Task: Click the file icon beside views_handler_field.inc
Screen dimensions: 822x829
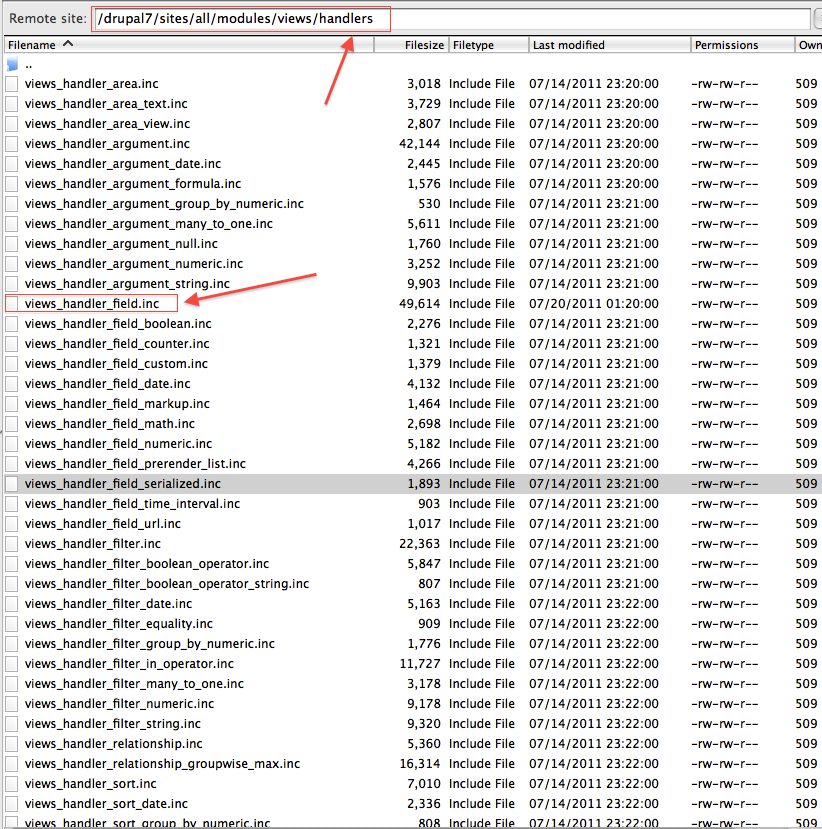Action: [12, 304]
